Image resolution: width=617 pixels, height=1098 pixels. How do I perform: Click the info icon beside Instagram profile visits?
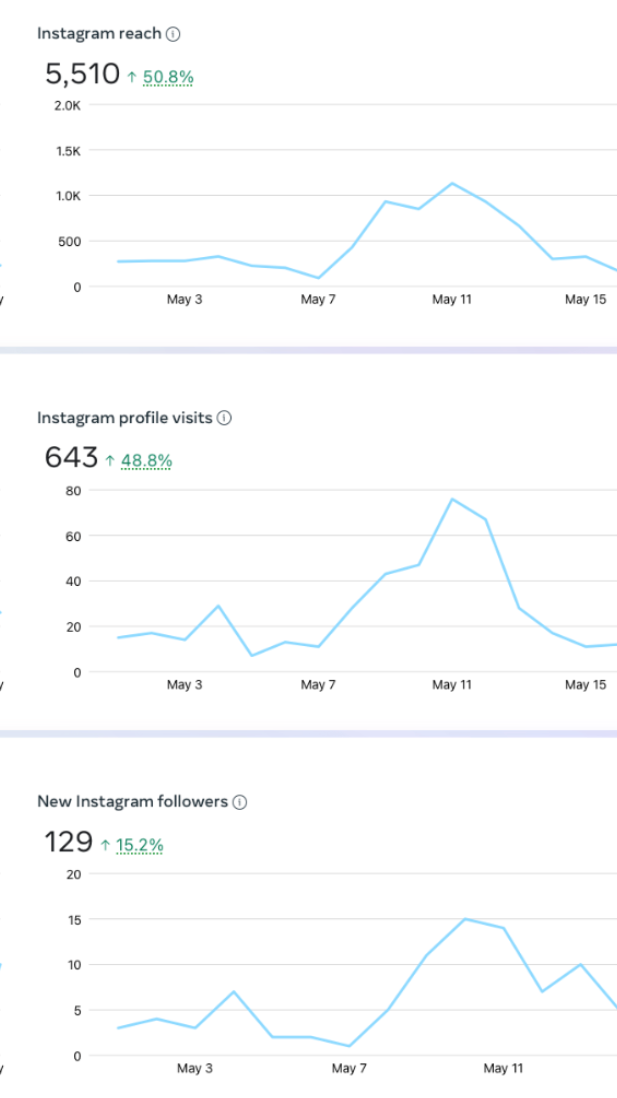224,418
